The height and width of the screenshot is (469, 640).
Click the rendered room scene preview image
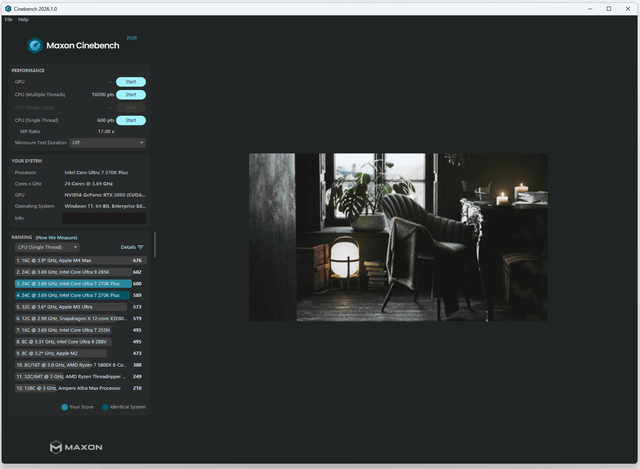(x=398, y=237)
